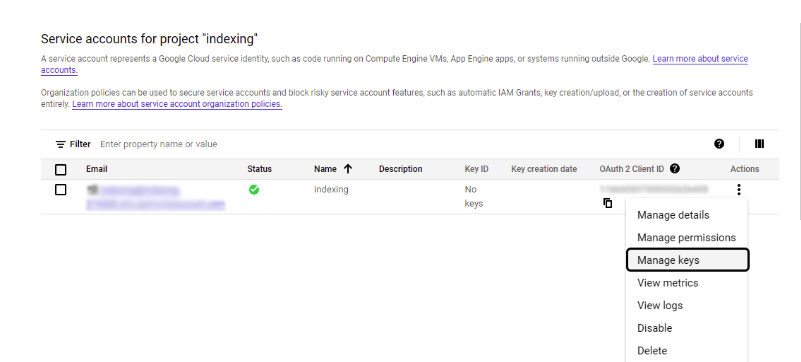
Task: Click the Actions column header
Action: [744, 169]
